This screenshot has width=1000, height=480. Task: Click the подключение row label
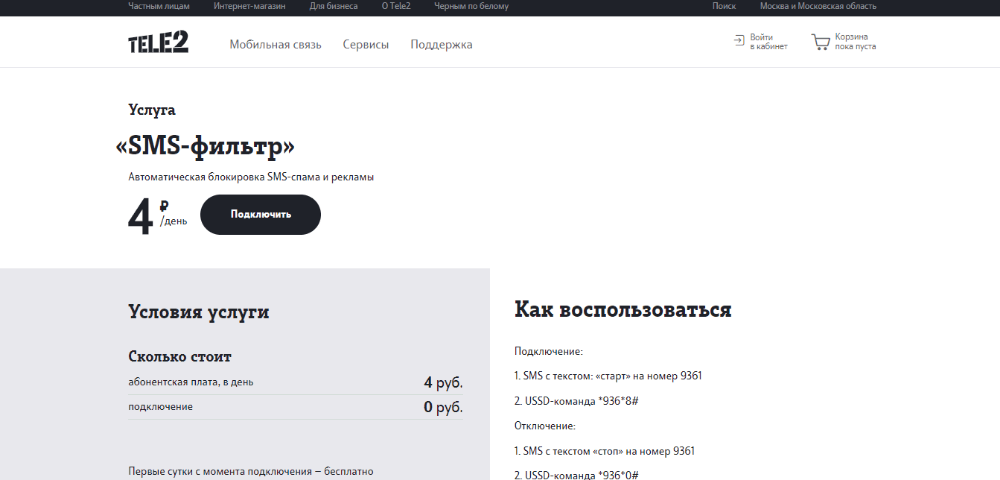[160, 407]
